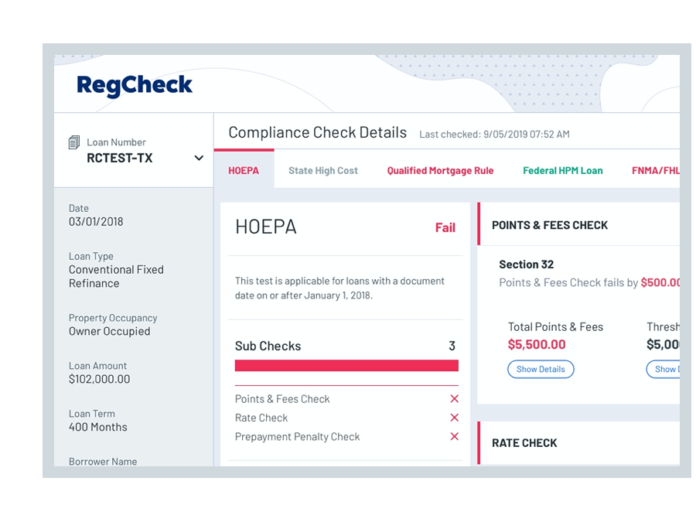Go to the Federal HPM Loan tab
Screen dimensions: 696x522
563,170
